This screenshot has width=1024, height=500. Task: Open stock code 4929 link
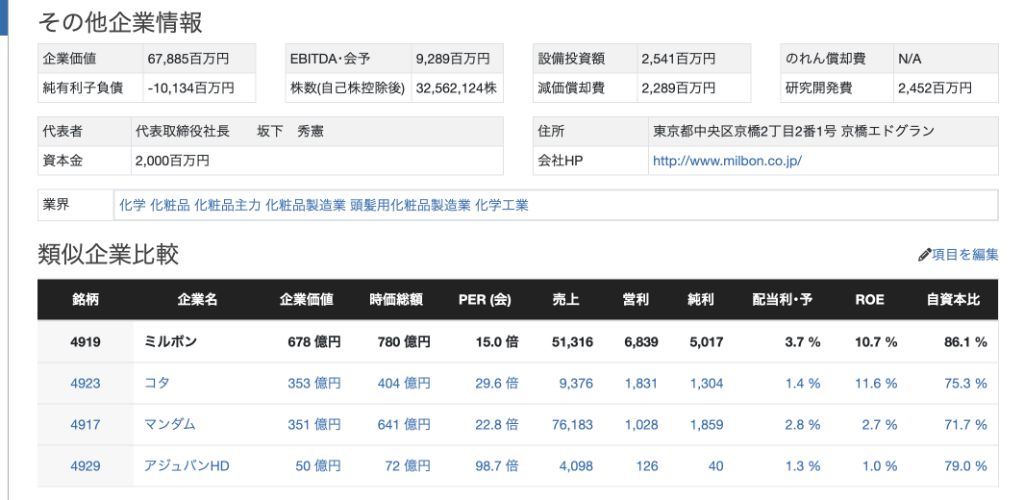pos(86,466)
